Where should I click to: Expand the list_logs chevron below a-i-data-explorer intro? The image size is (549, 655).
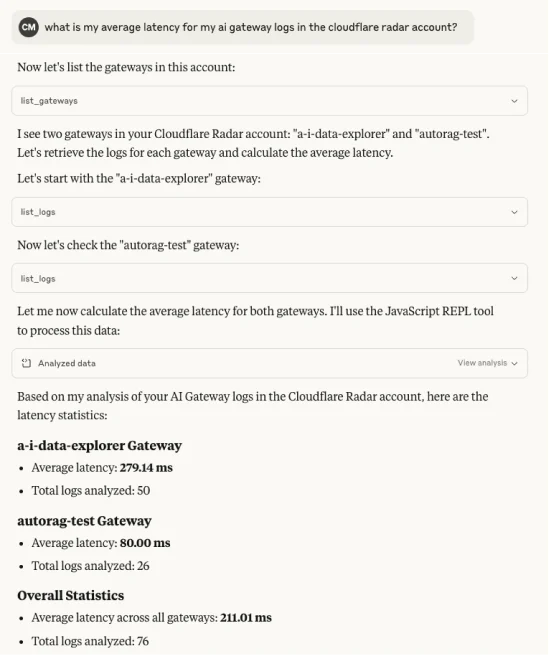(514, 212)
